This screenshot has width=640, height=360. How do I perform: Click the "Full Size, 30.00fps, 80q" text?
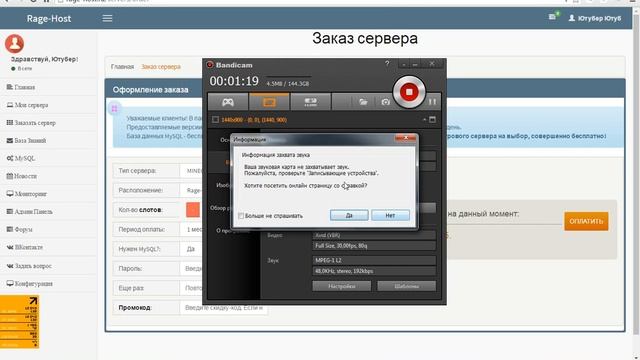341,246
